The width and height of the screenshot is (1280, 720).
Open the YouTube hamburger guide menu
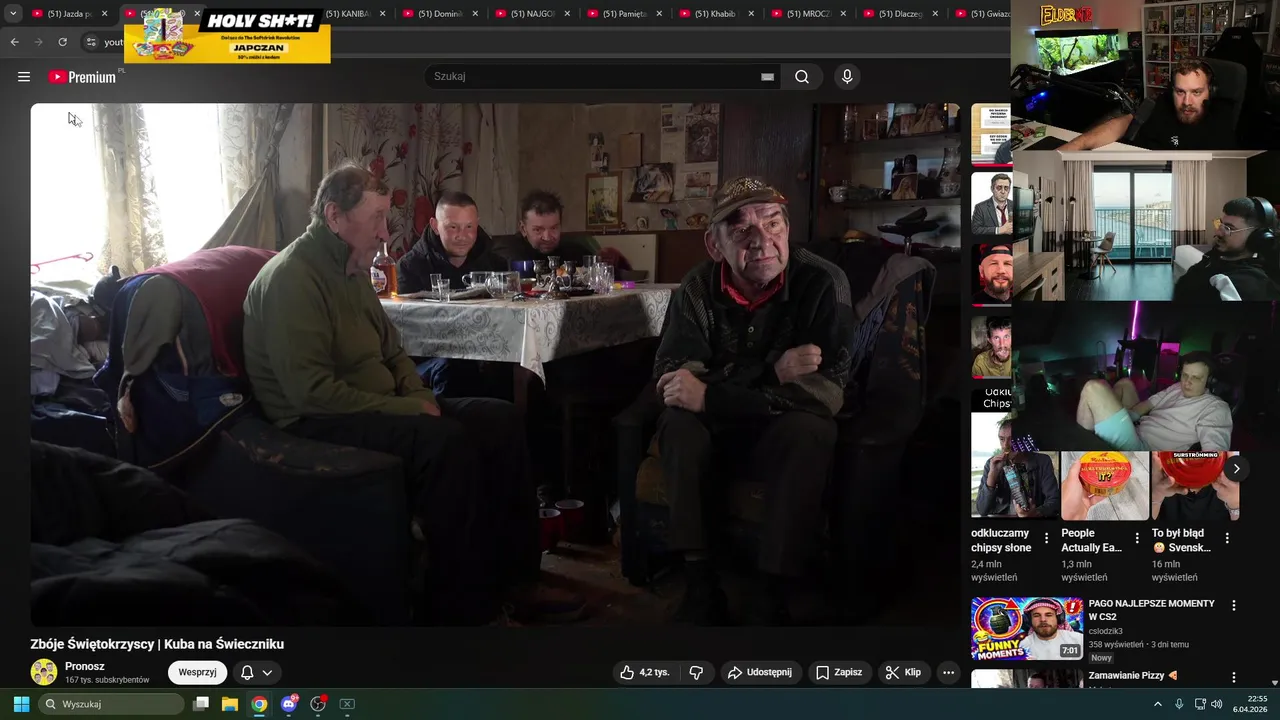[24, 77]
